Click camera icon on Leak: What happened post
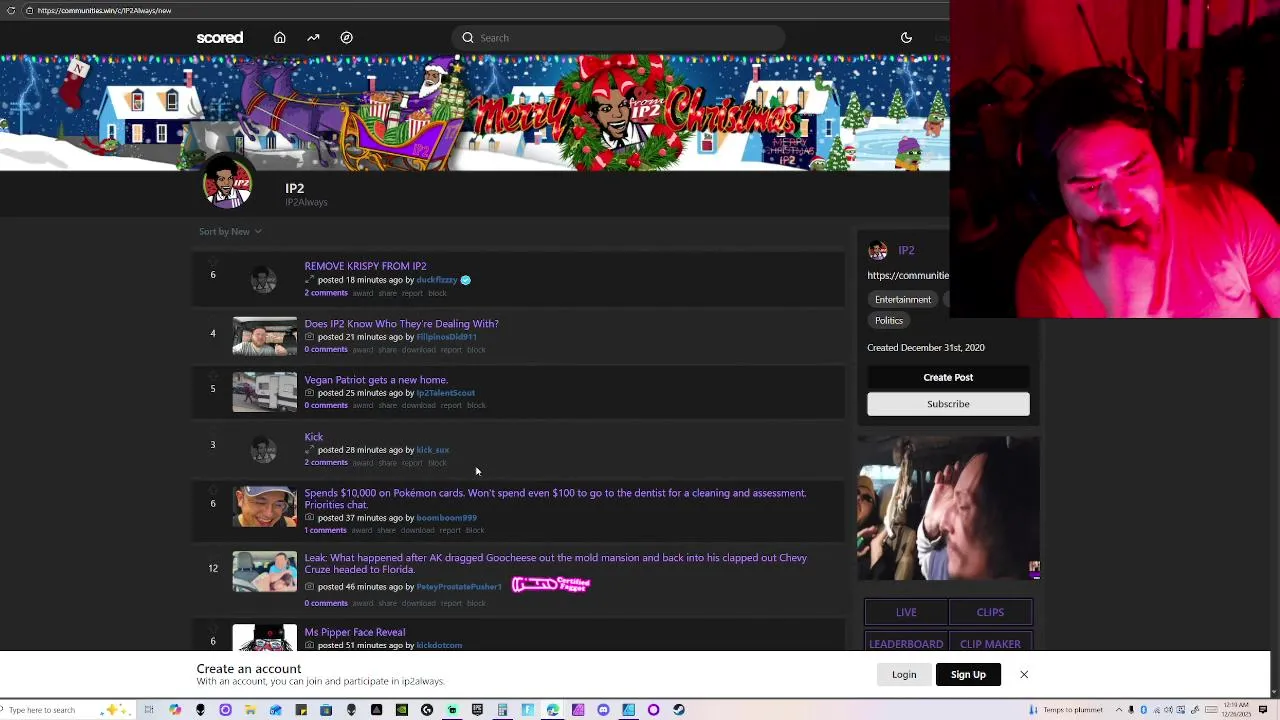1280x720 pixels. pos(309,587)
